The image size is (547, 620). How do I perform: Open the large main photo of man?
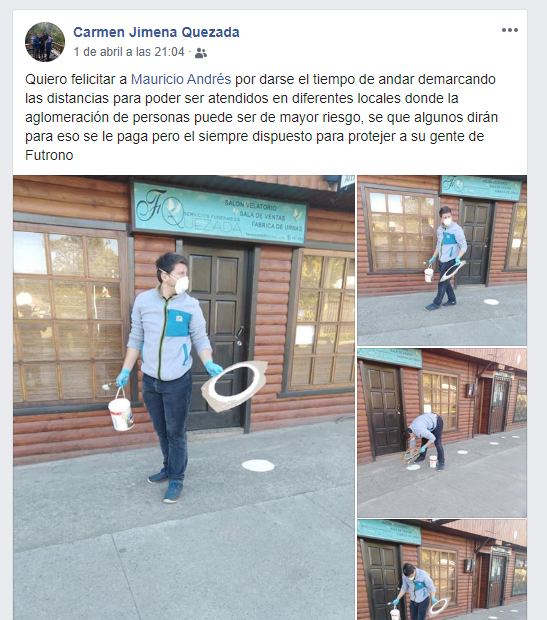click(184, 397)
